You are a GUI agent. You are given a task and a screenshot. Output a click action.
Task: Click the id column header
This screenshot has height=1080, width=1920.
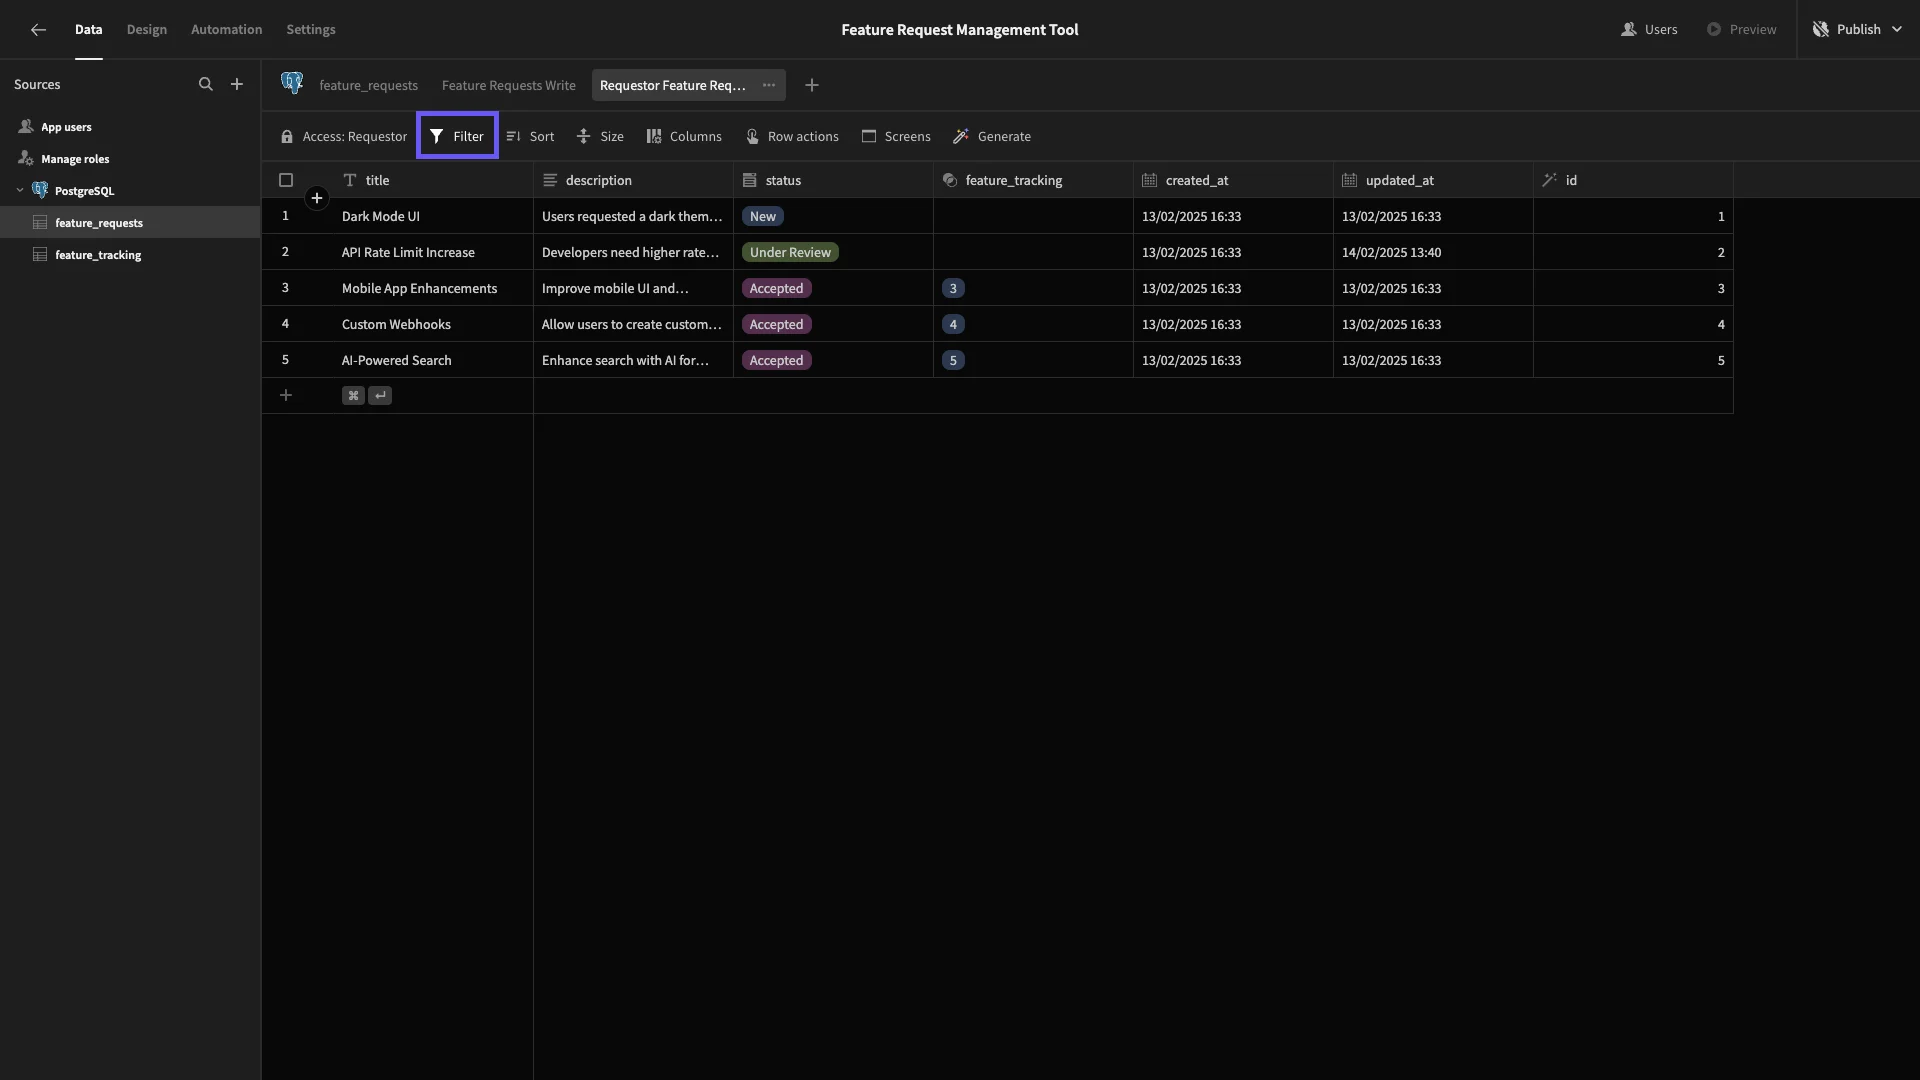[1633, 180]
